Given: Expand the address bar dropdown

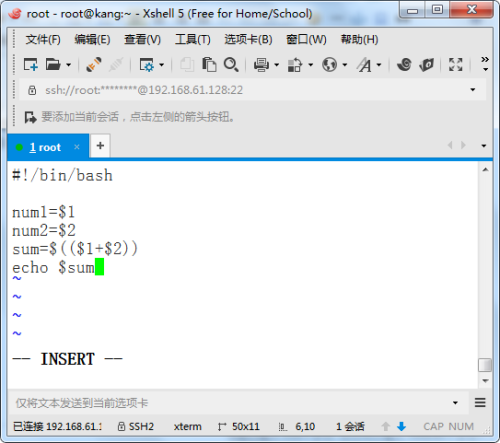Looking at the screenshot, I should click(473, 90).
